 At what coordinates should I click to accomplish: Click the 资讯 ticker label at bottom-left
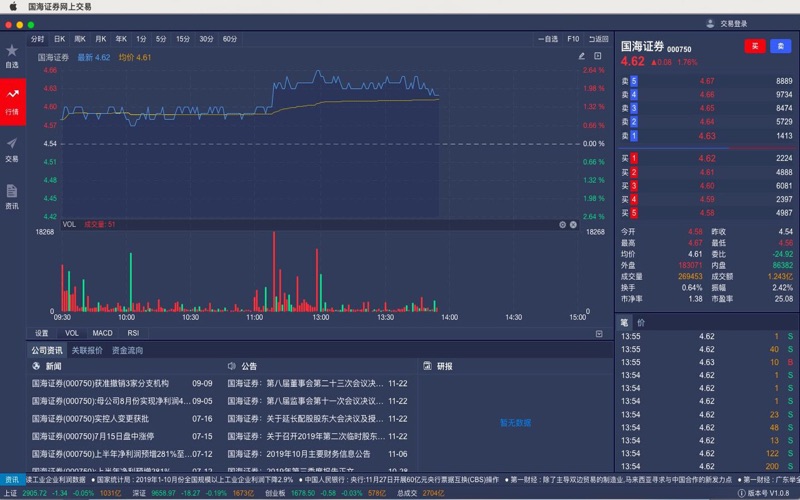[x=13, y=480]
